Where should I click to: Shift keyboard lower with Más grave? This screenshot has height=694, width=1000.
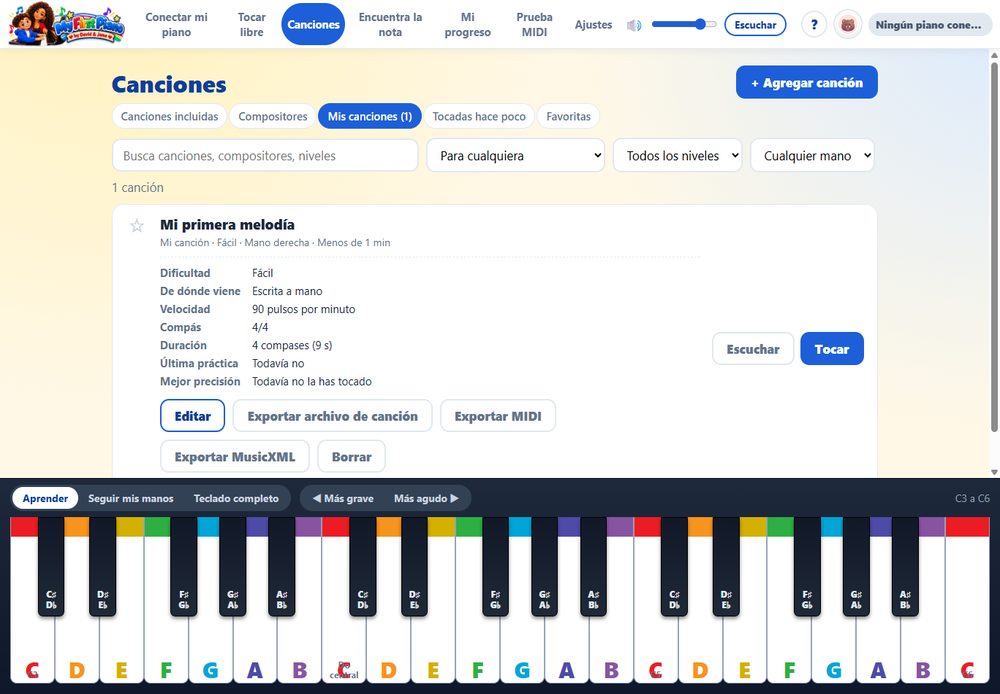[x=343, y=498]
